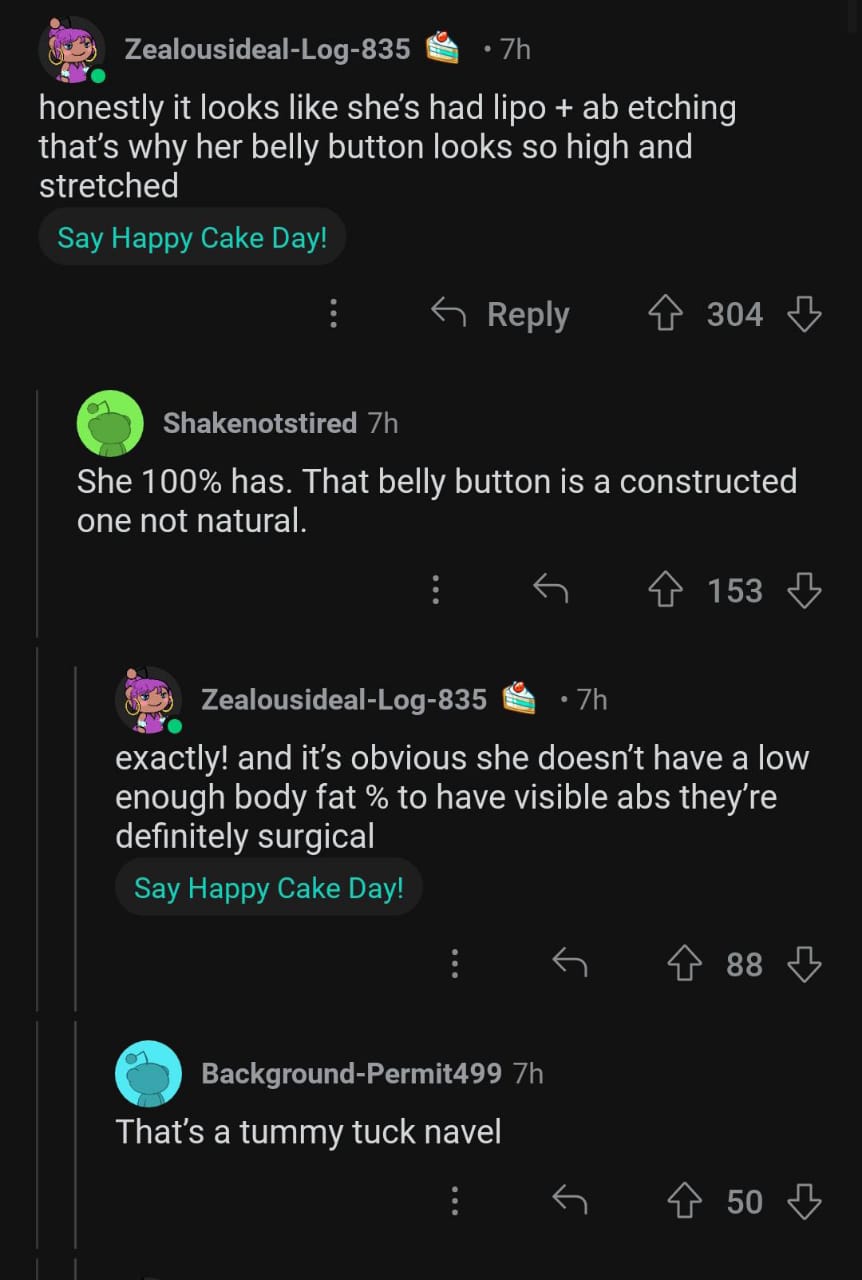Downvote the comment with 304 points
Viewport: 862px width, 1280px height.
click(x=804, y=315)
